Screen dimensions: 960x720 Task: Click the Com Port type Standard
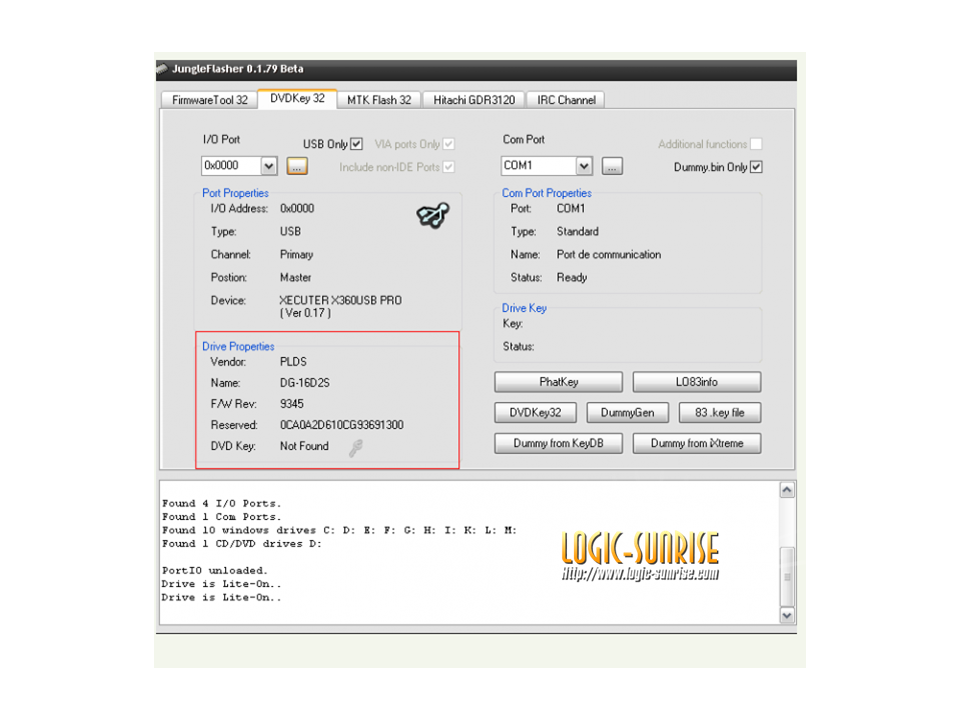tap(577, 231)
